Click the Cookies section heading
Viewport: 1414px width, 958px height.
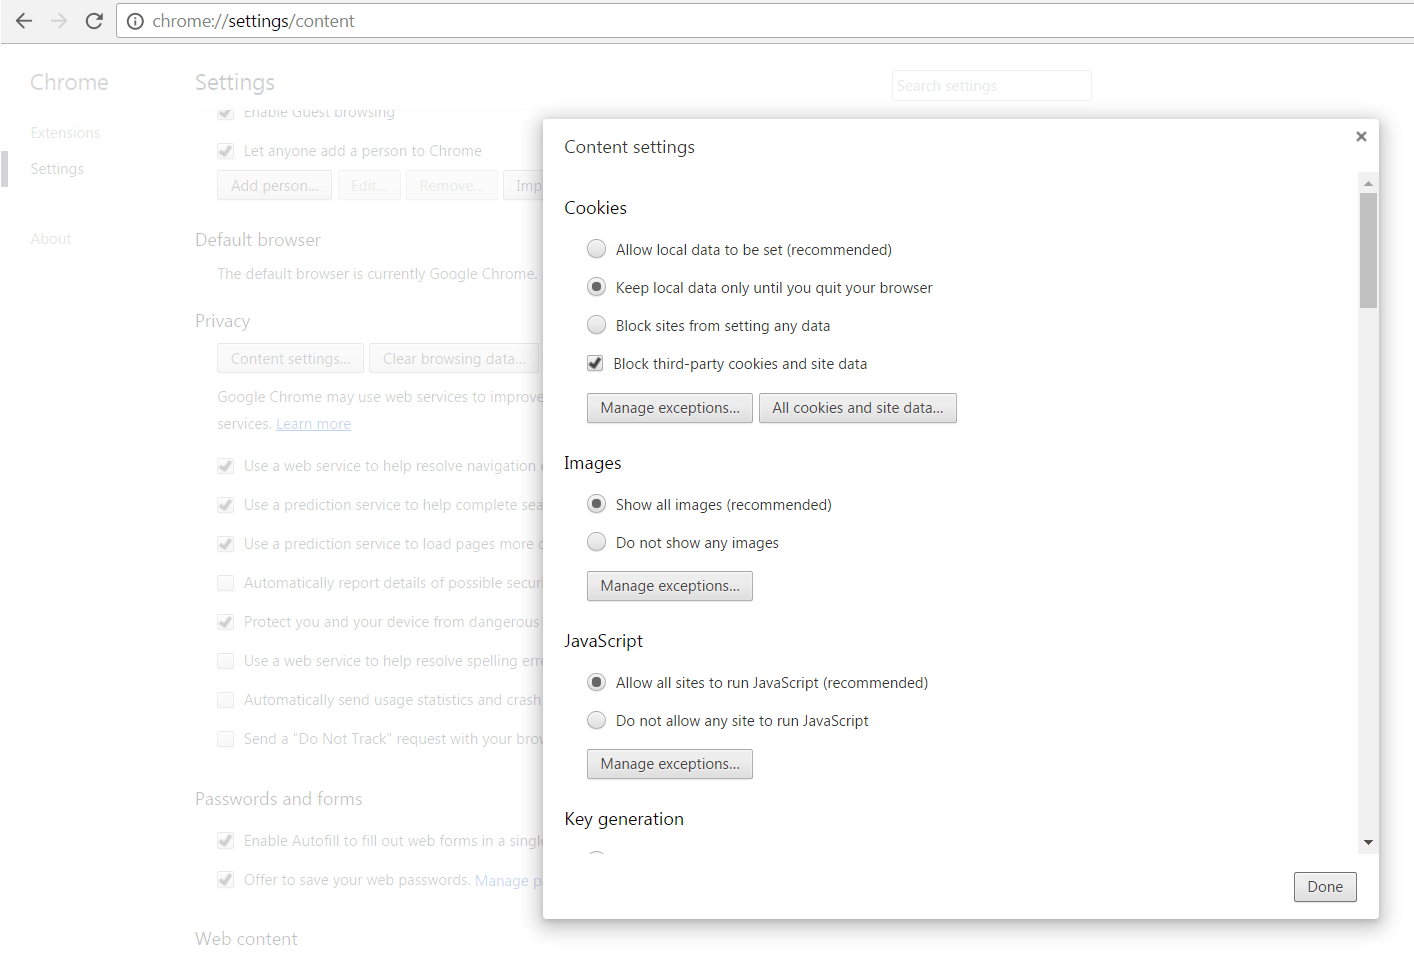pyautogui.click(x=595, y=208)
